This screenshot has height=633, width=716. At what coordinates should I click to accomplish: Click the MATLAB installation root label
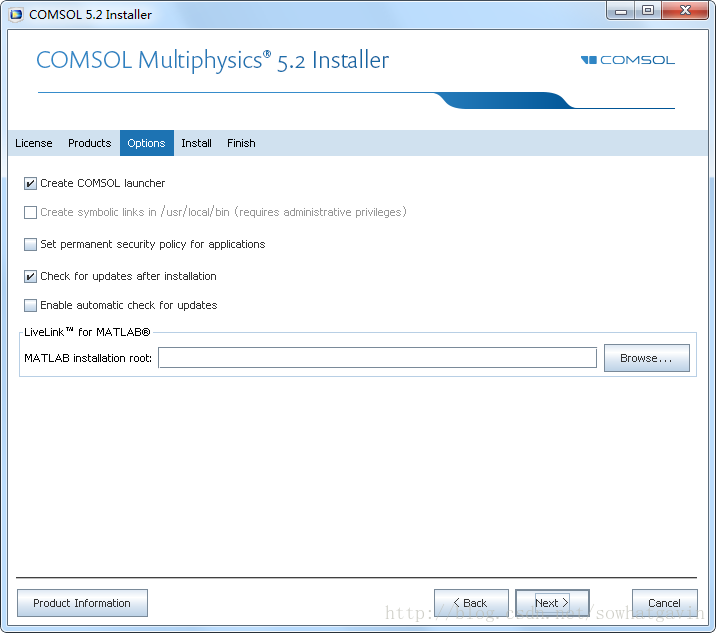click(88, 358)
